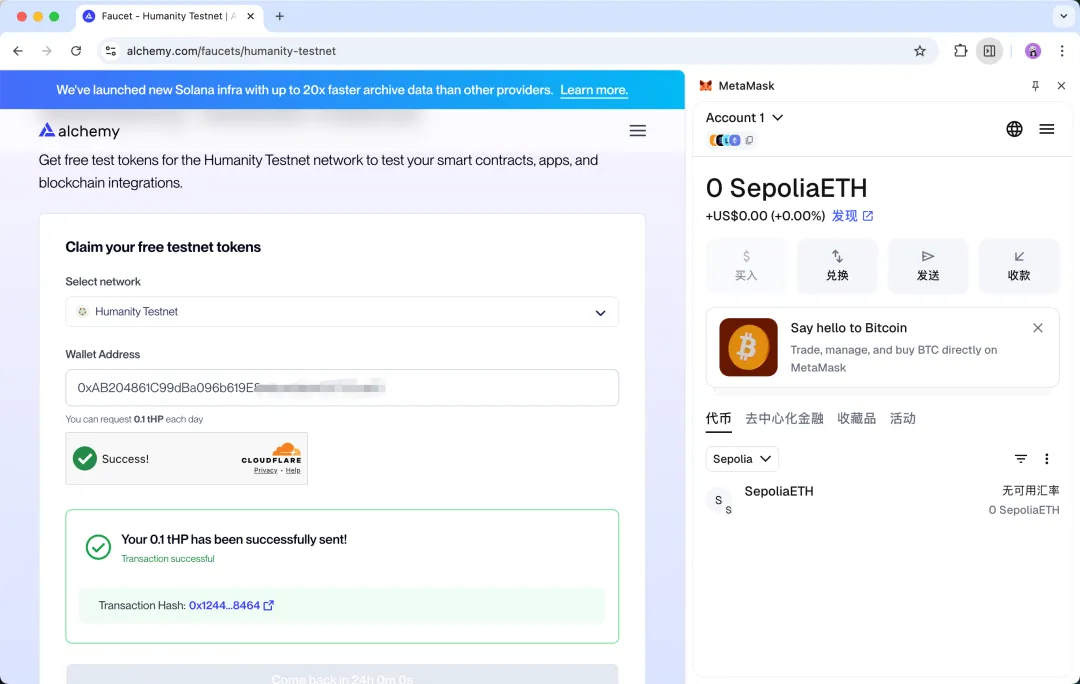Pin the MetaMask side panel

pyautogui.click(x=1035, y=86)
